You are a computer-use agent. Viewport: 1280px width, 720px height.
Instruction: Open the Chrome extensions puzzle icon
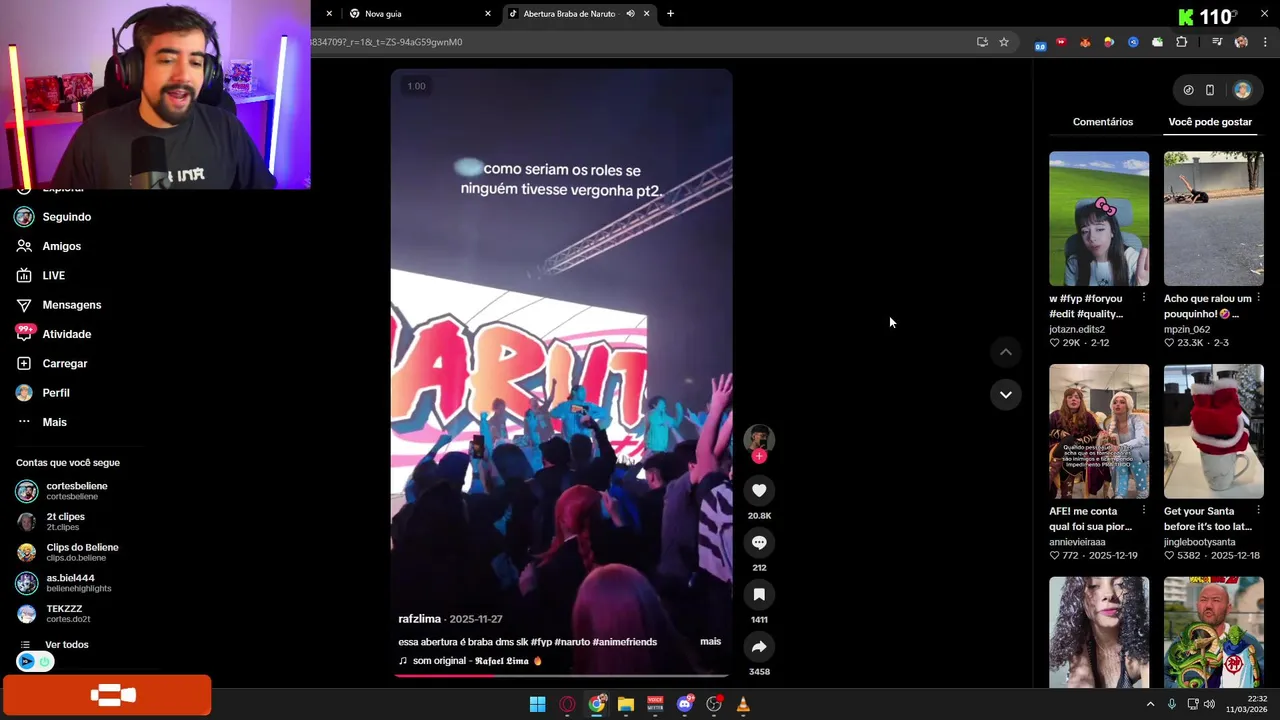click(x=1181, y=42)
